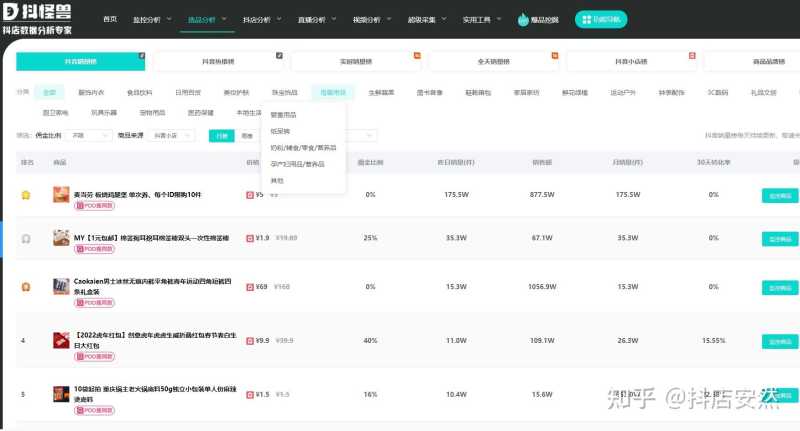Expand the 超级采集 nav menu
Screen dimensions: 800x431
[x=427, y=20]
